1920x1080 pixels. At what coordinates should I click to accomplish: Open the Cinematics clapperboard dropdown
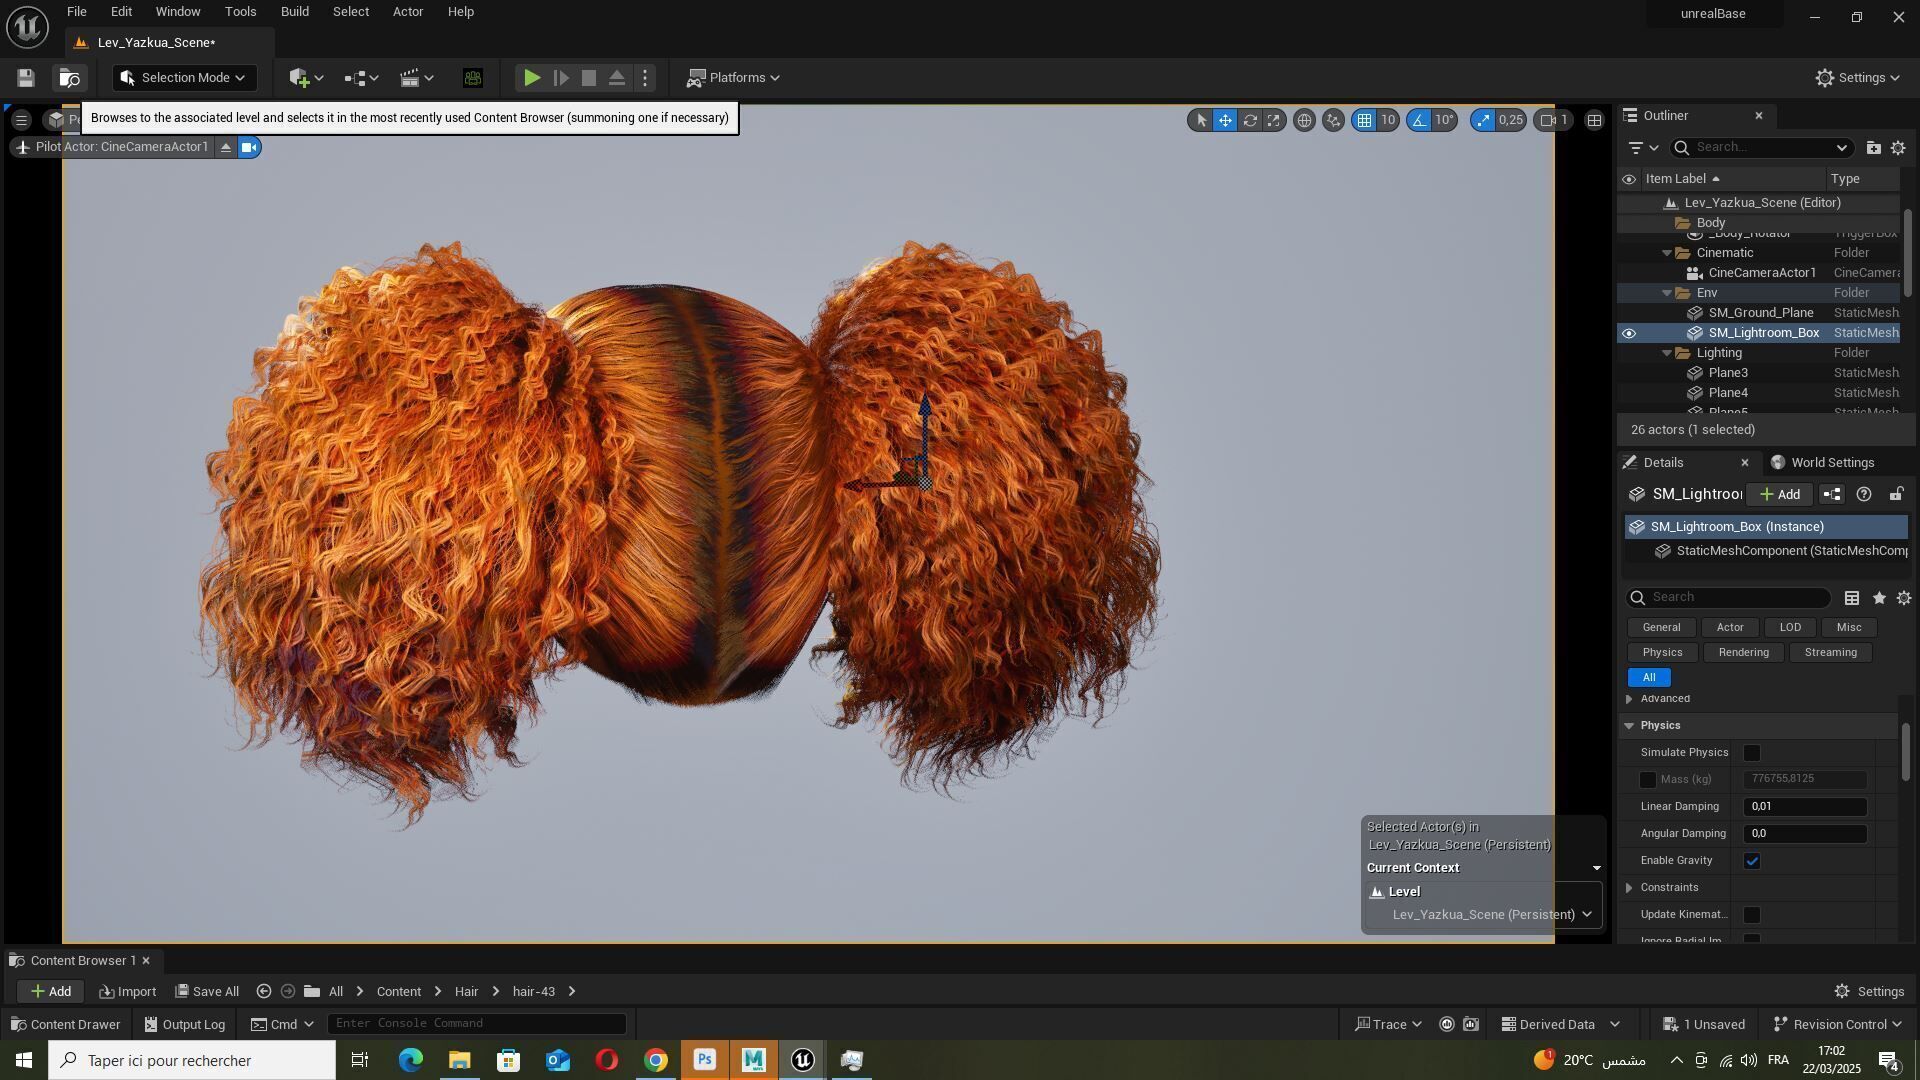point(416,78)
